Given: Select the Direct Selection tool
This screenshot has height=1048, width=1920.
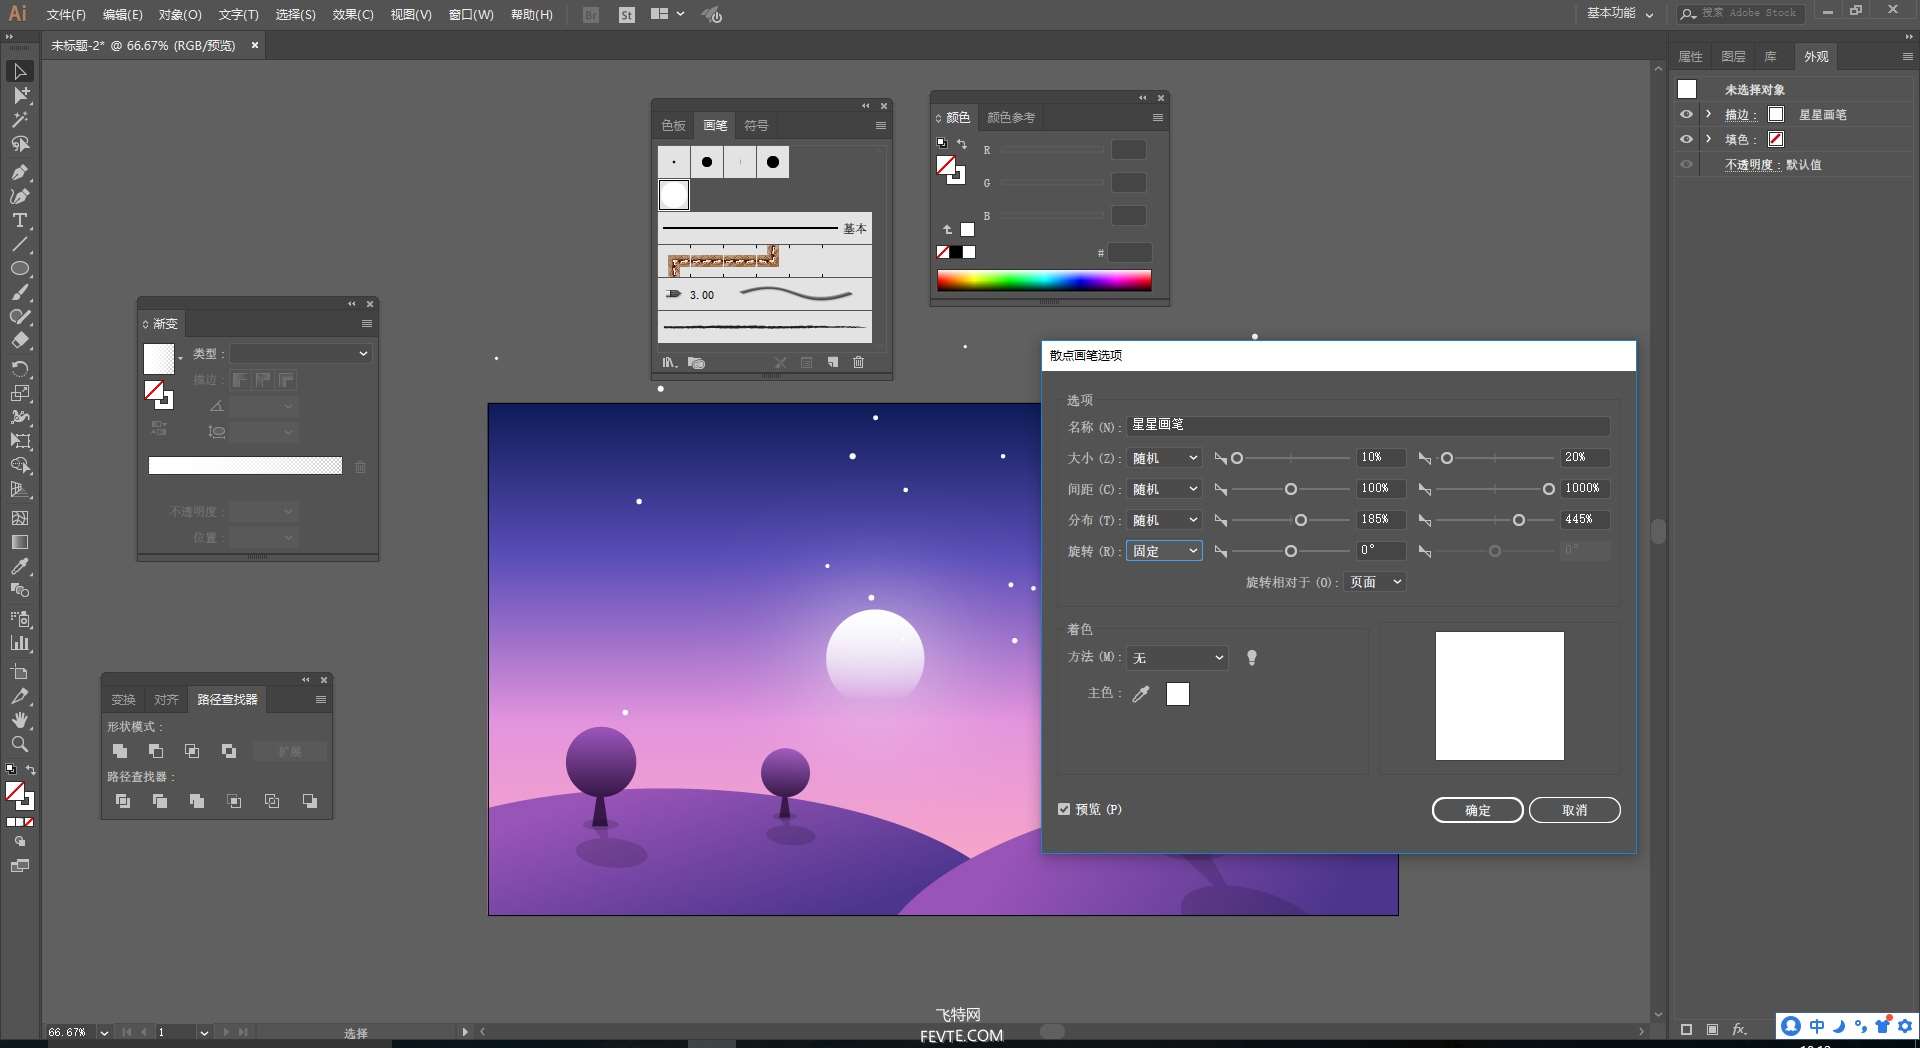Looking at the screenshot, I should click(x=20, y=96).
